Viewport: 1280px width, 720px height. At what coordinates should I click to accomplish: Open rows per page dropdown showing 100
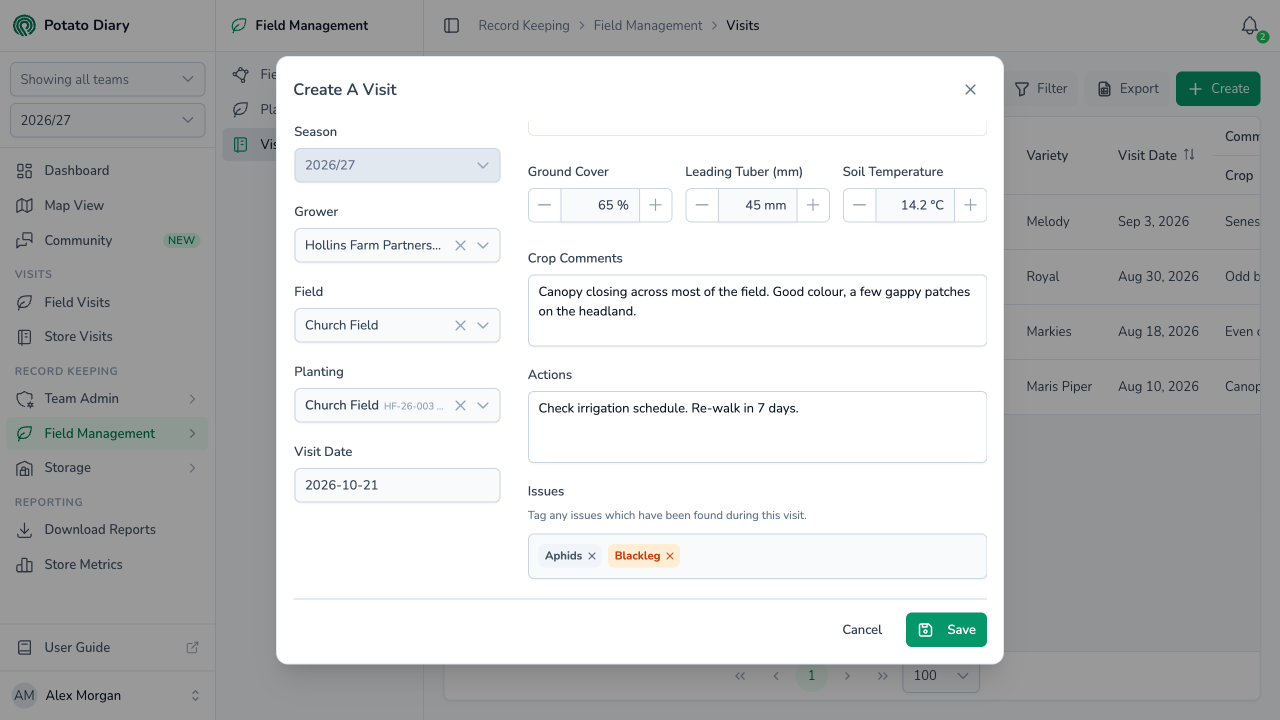[x=941, y=676]
